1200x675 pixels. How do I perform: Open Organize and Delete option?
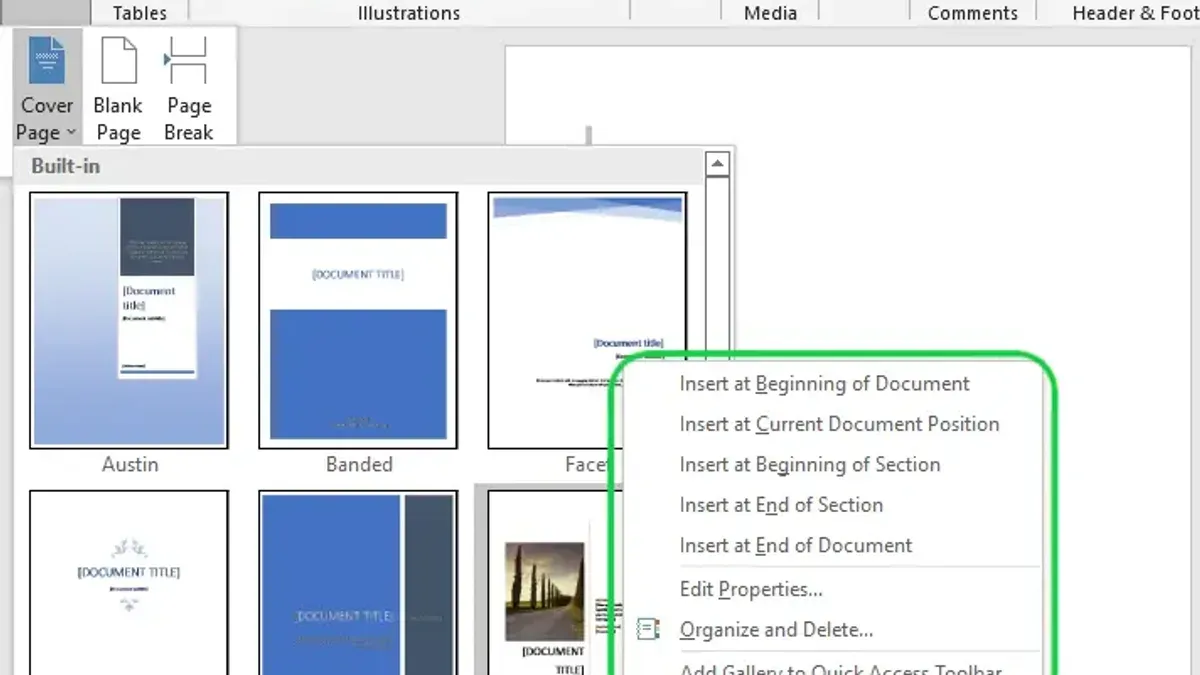[x=776, y=630]
